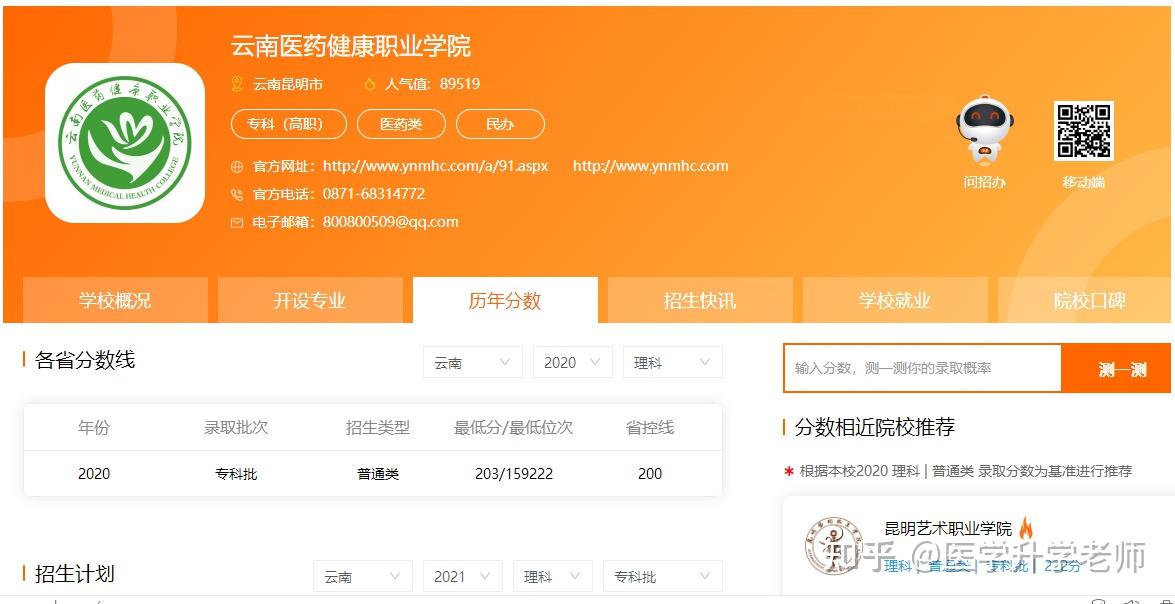This screenshot has width=1175, height=604.
Task: Click the popularity value 89519
Action: pyautogui.click(x=460, y=84)
